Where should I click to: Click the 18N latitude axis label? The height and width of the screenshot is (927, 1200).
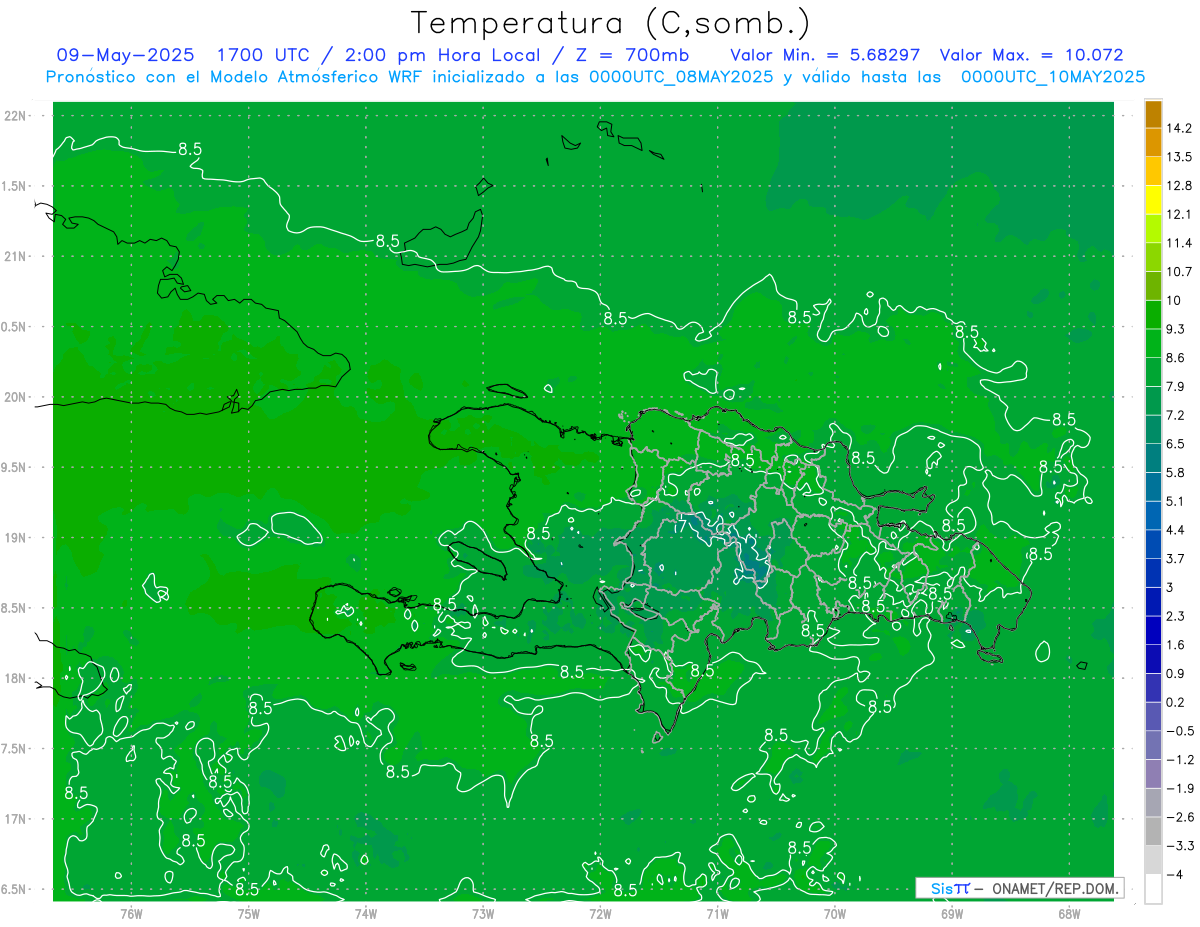tap(16, 679)
